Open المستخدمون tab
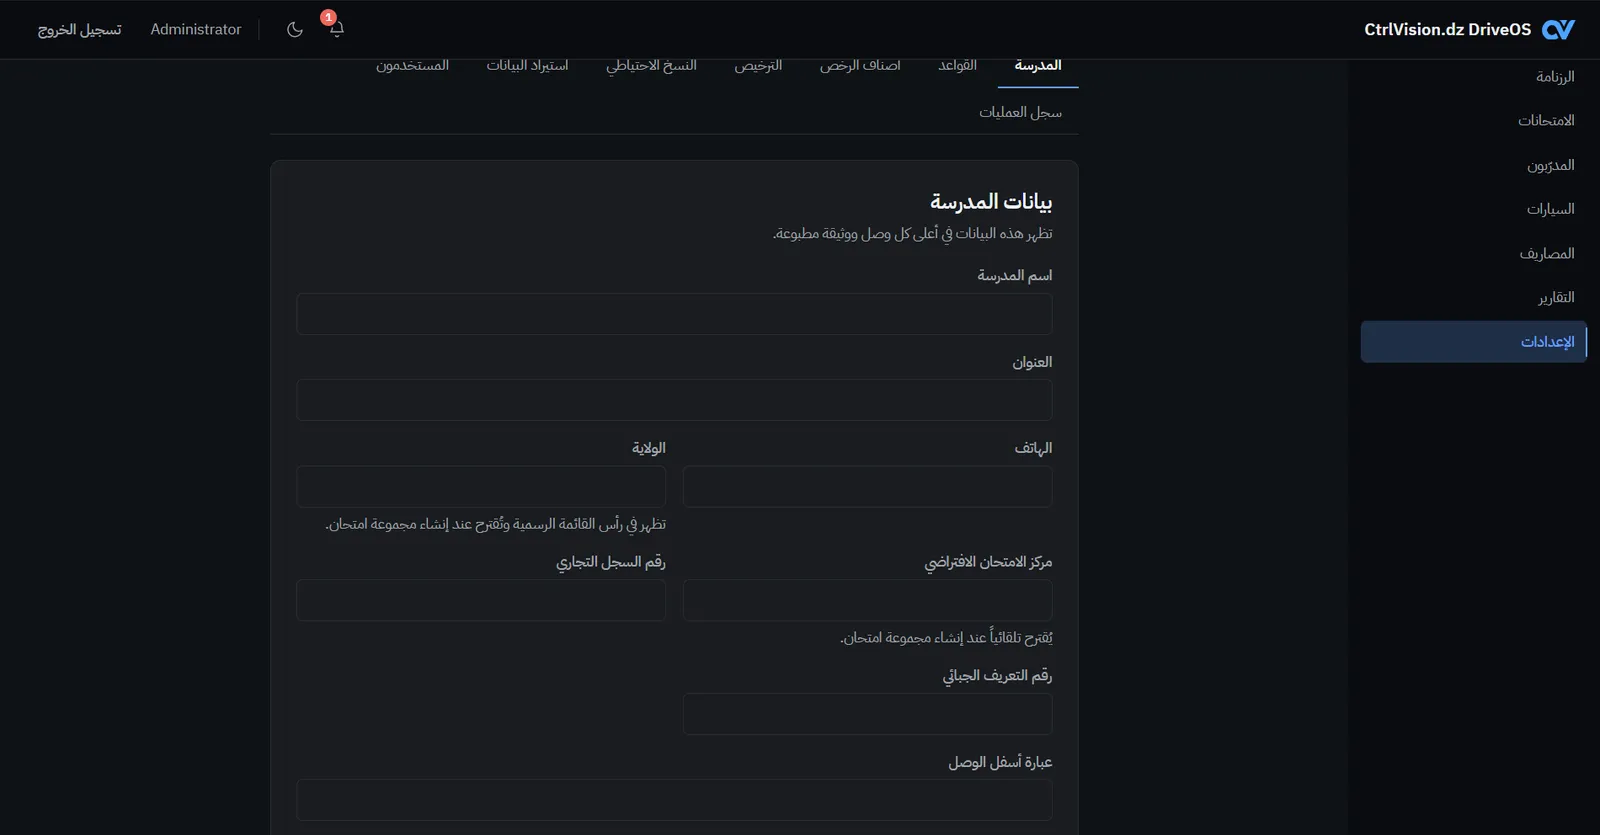The width and height of the screenshot is (1600, 835). click(412, 66)
